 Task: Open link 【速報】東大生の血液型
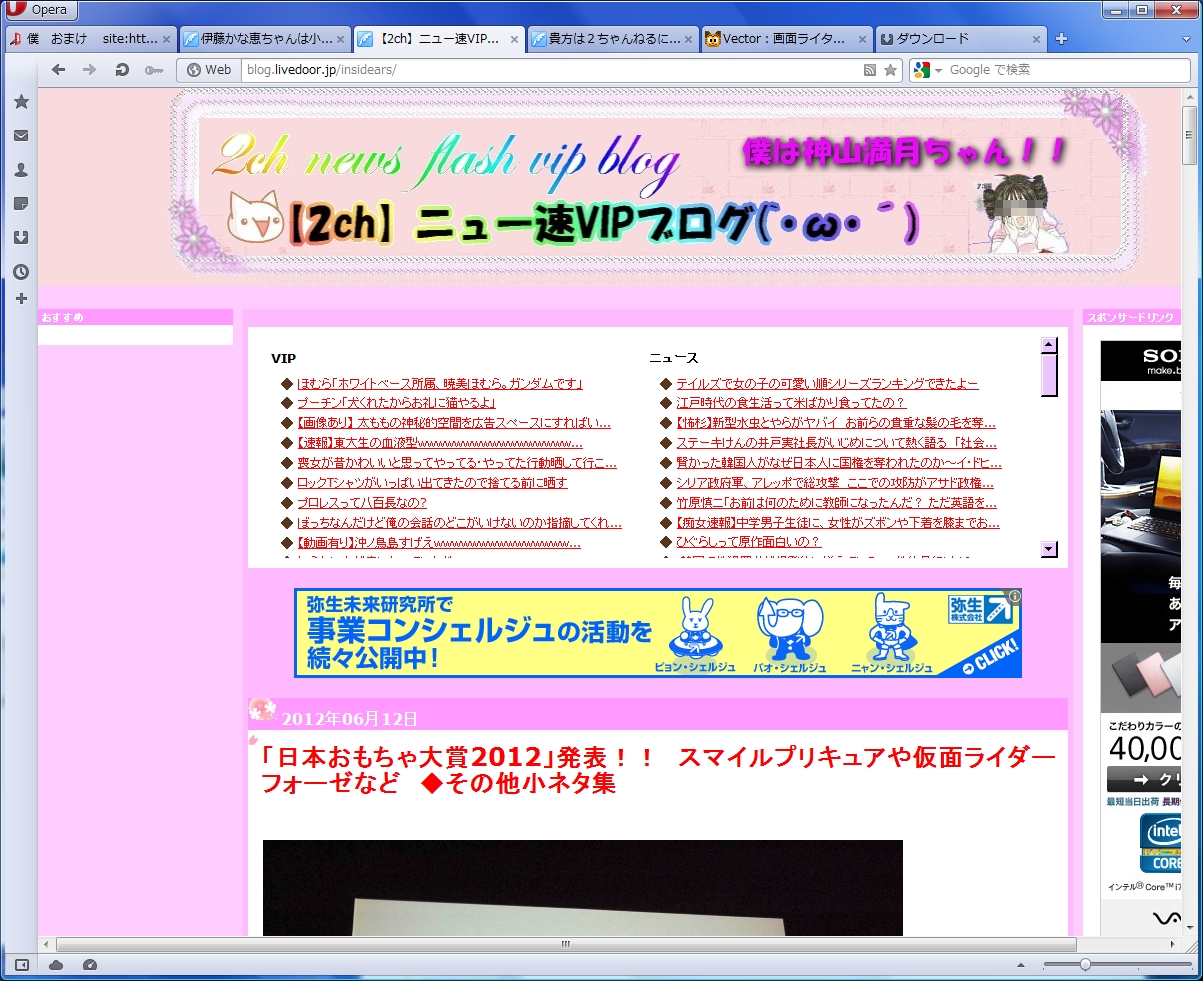pos(439,443)
